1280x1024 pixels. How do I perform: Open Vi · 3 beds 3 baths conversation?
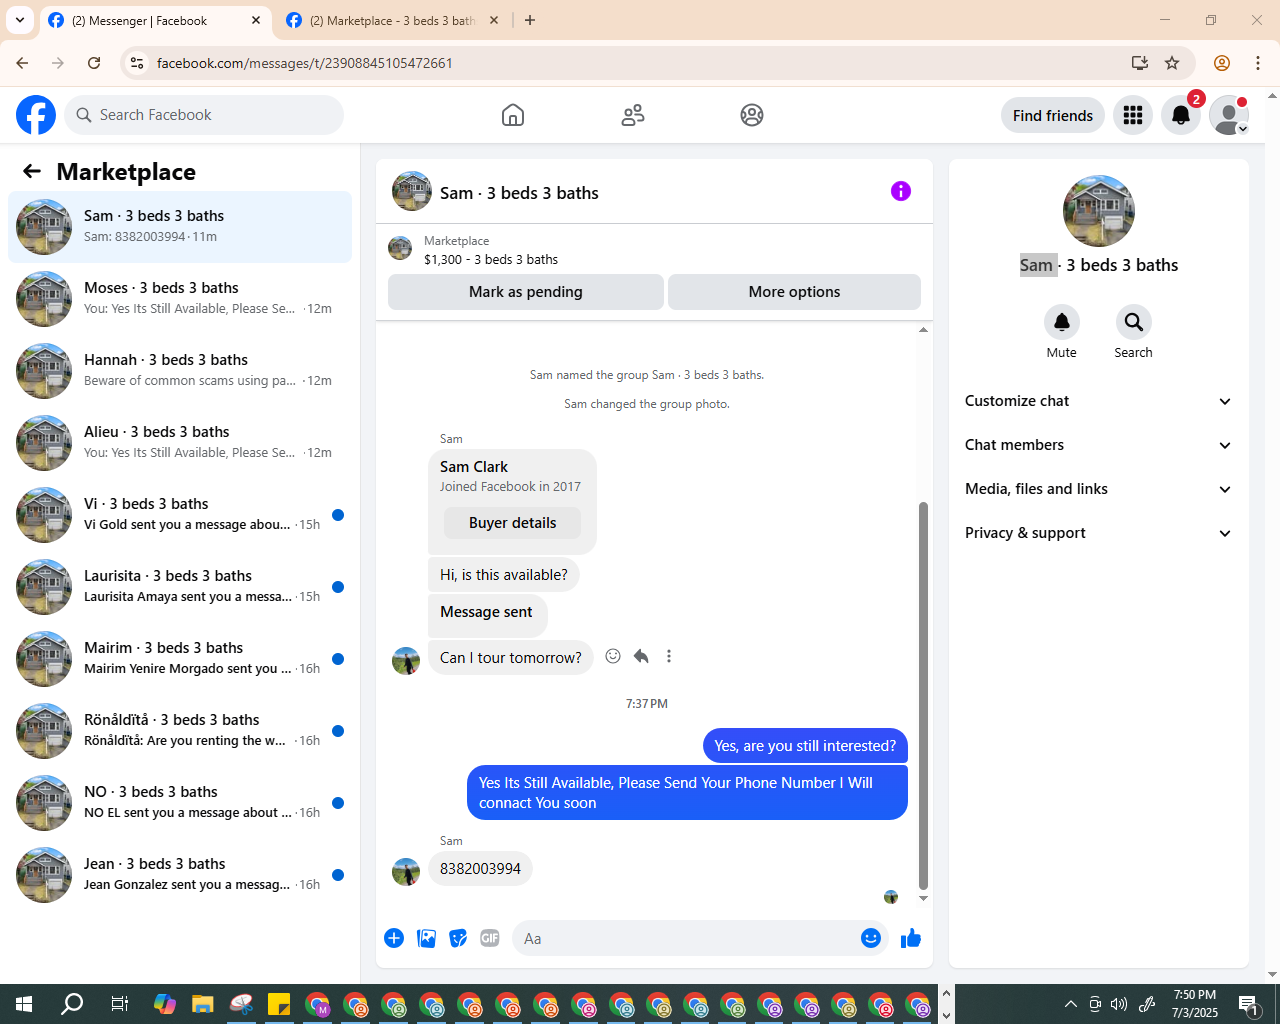[x=180, y=515]
